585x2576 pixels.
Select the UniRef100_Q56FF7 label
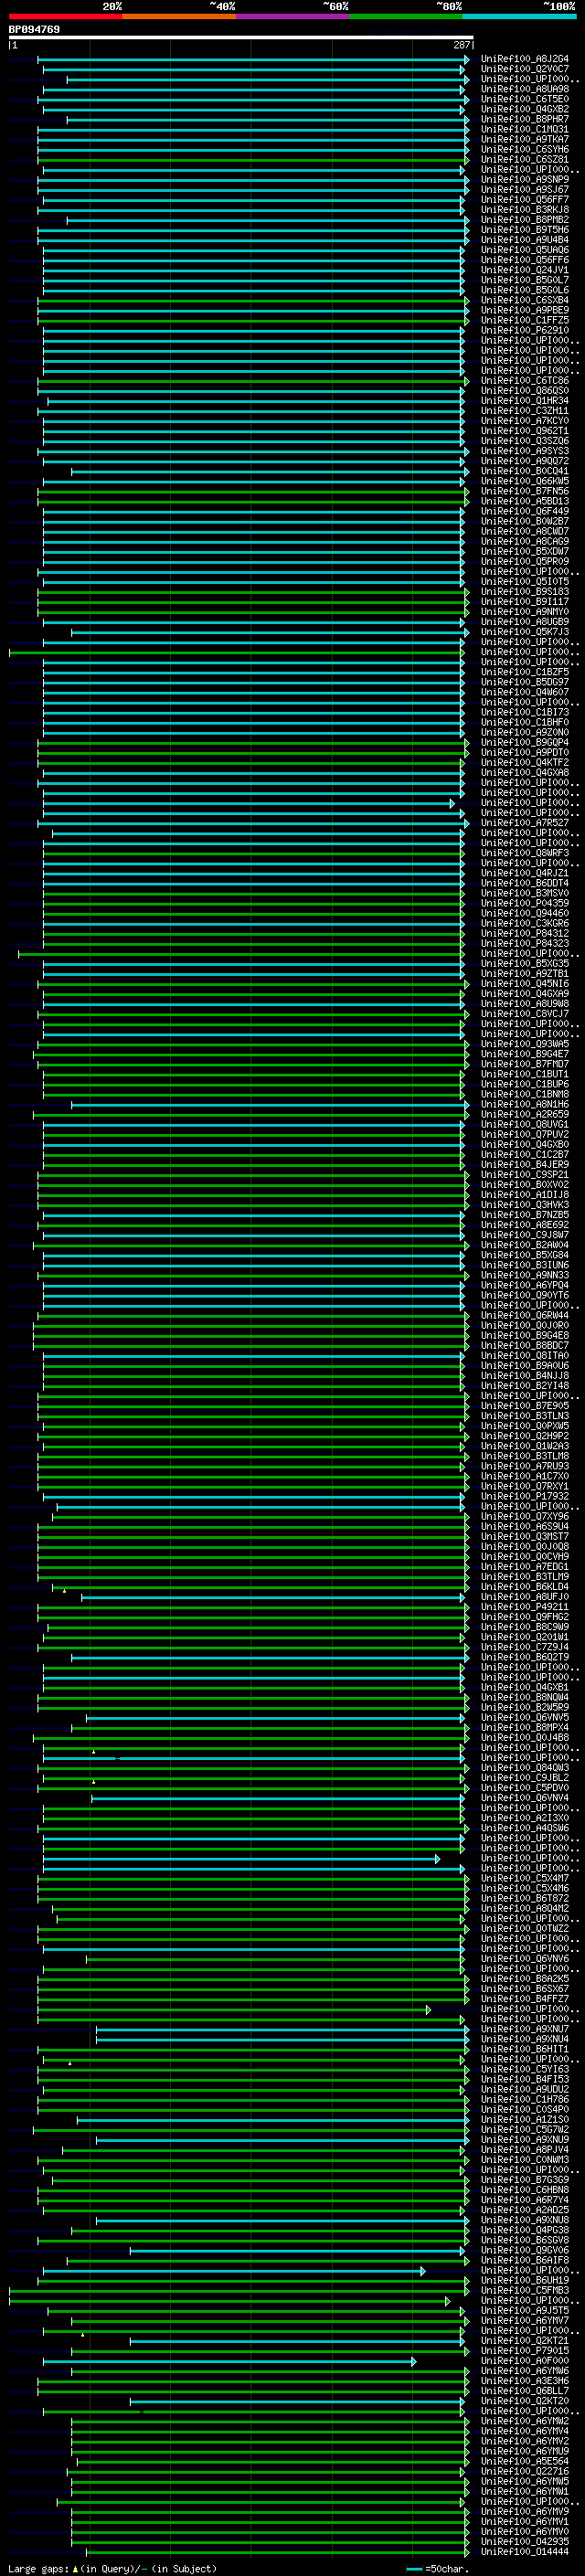pos(524,199)
